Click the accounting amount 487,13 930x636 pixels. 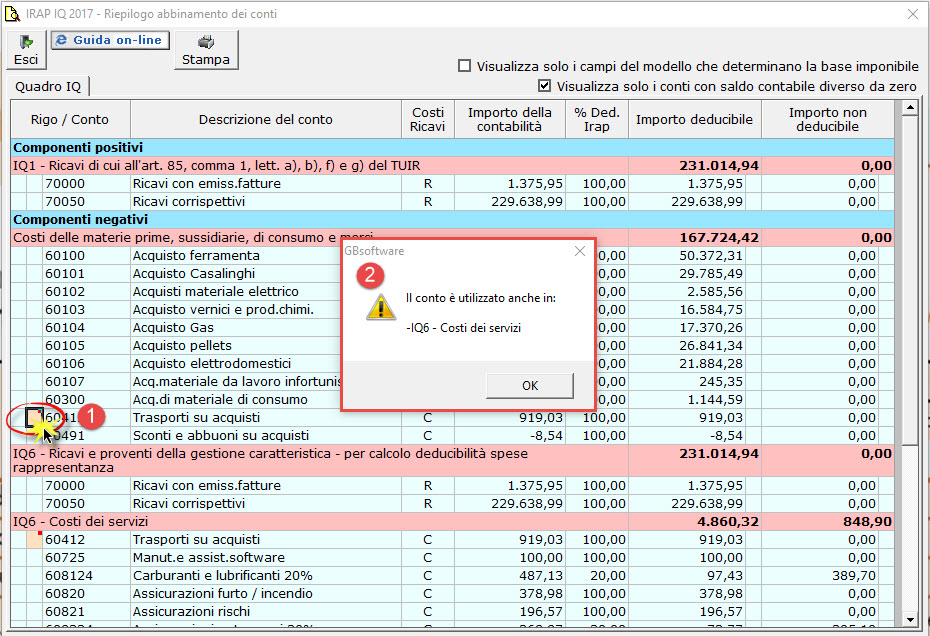540,575
